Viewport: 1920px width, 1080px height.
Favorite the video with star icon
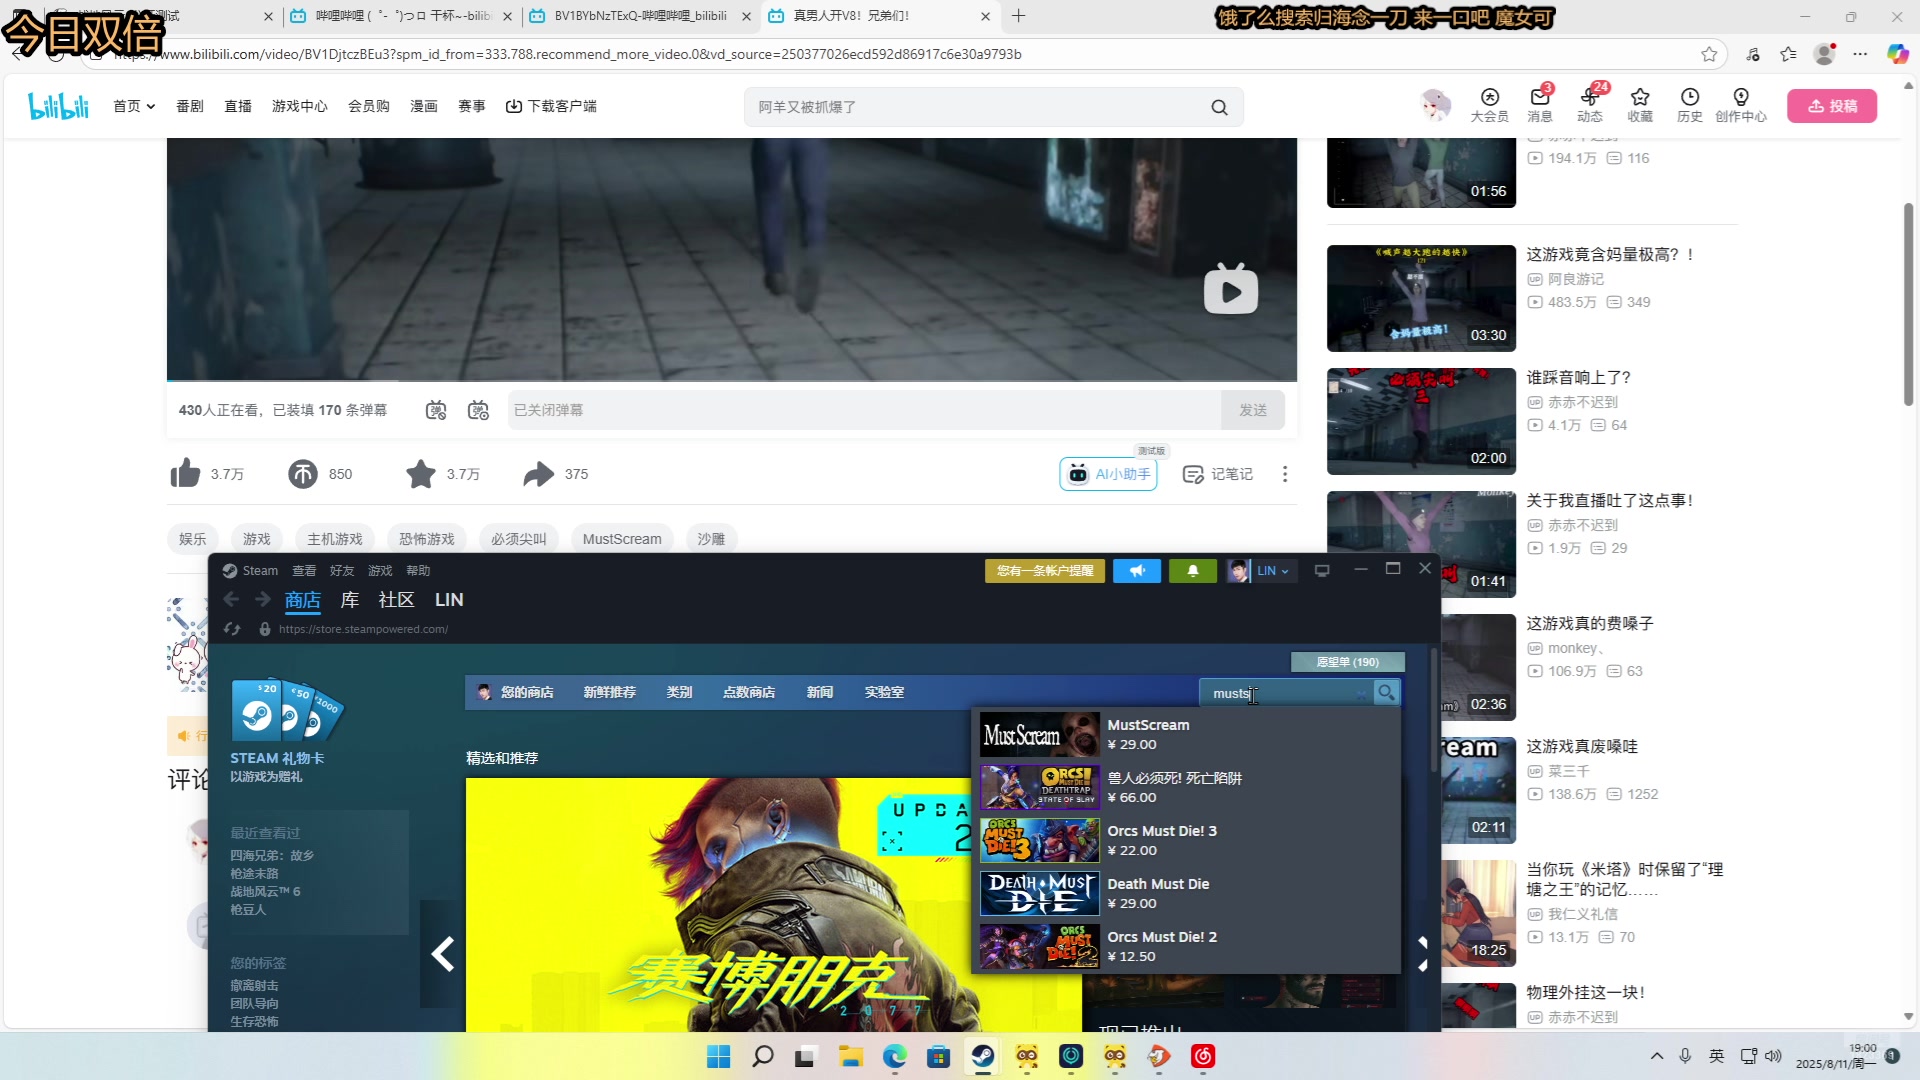421,474
